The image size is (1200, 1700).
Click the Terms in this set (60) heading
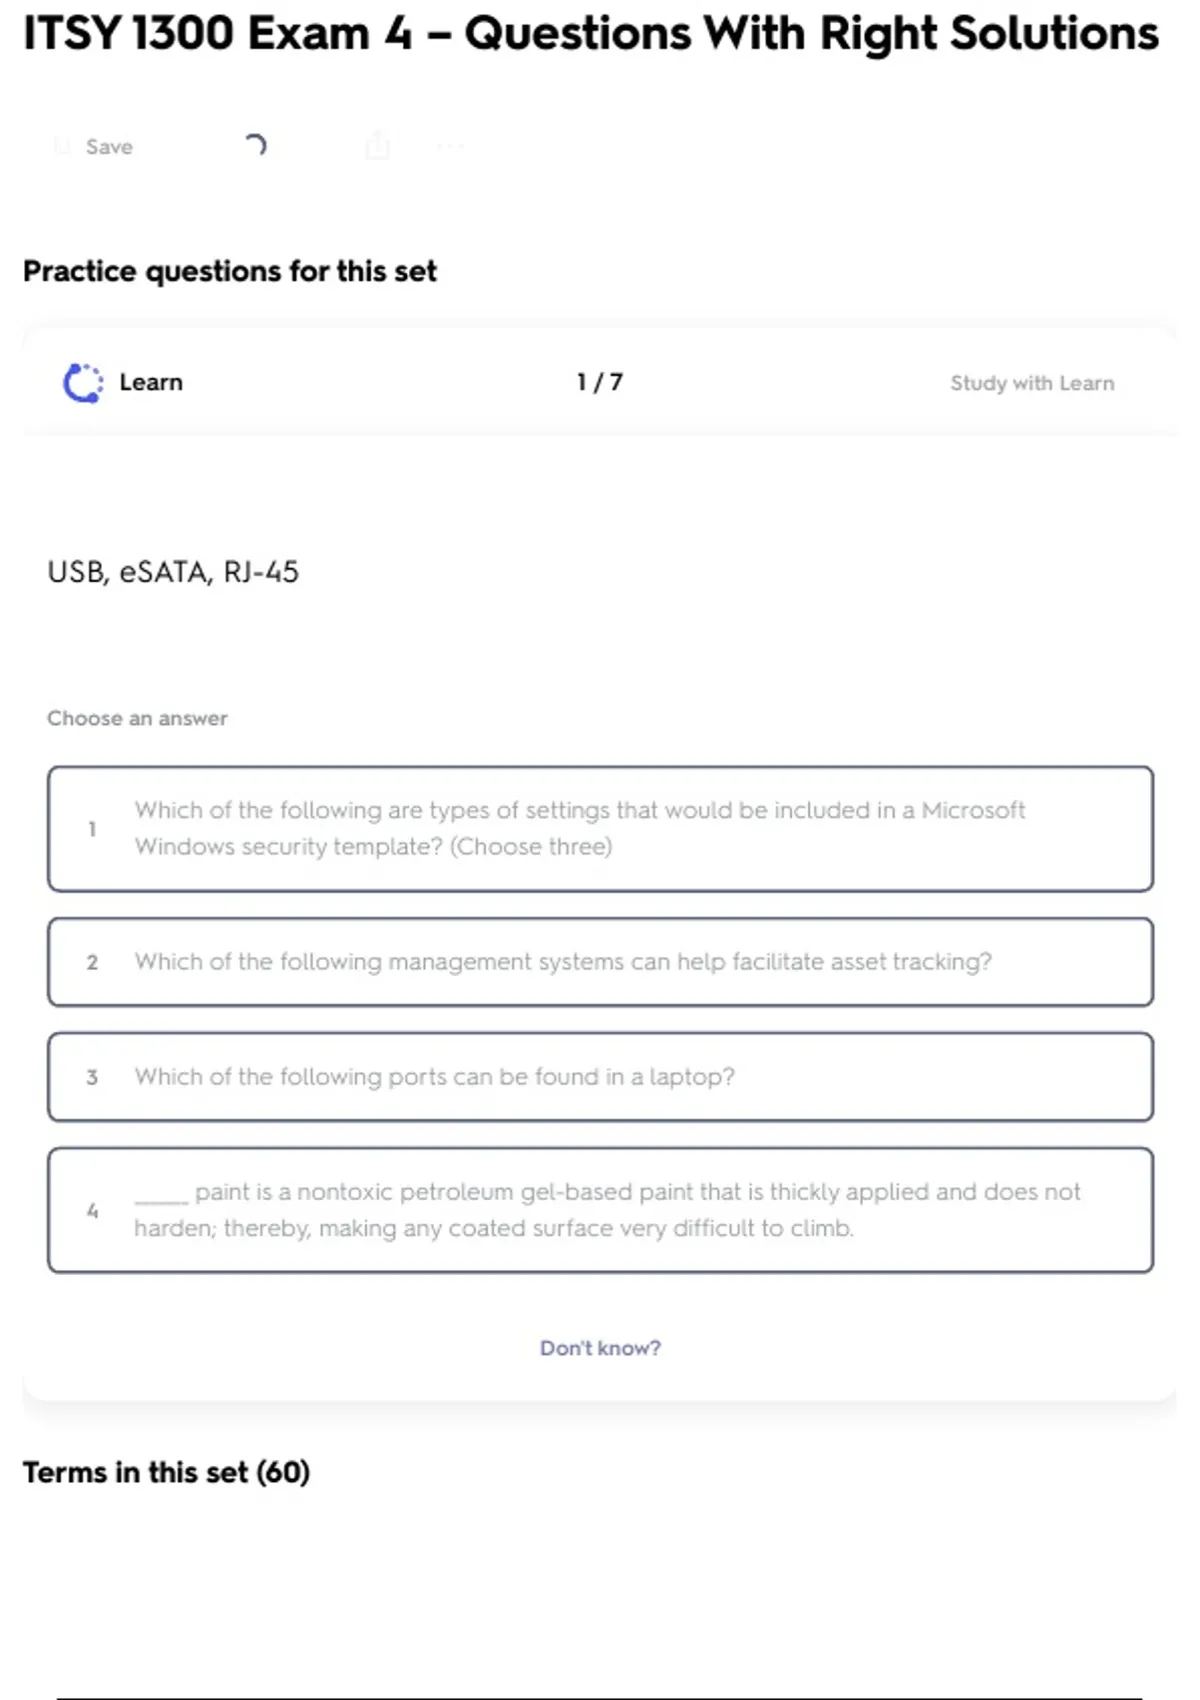point(167,1472)
